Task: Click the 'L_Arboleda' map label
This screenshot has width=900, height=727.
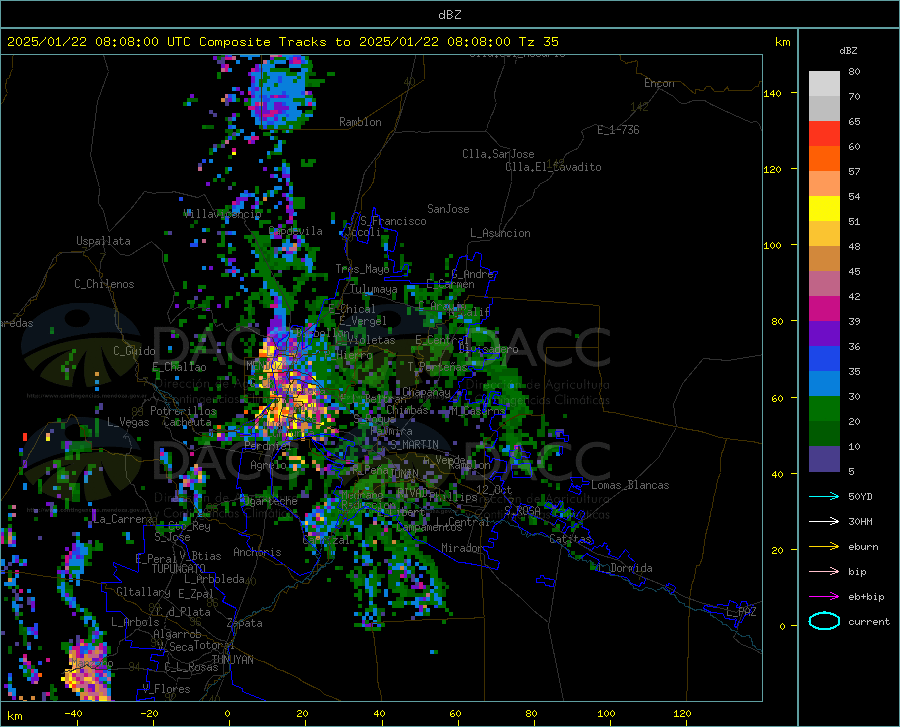Action: click(214, 579)
